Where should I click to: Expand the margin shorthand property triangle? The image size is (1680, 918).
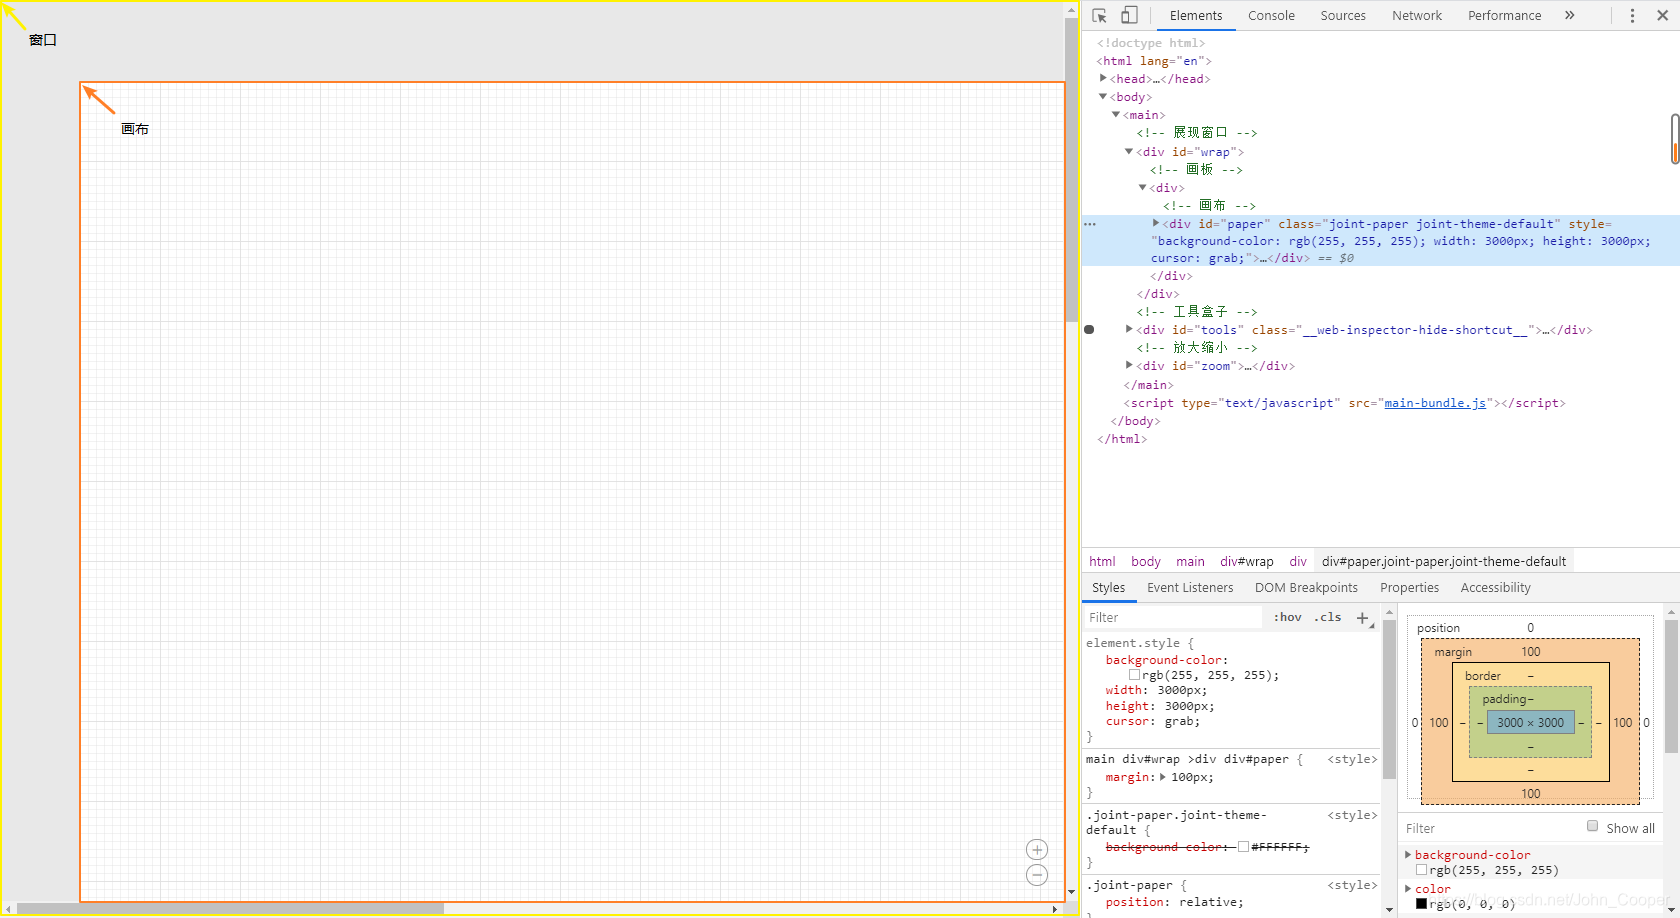1162,777
